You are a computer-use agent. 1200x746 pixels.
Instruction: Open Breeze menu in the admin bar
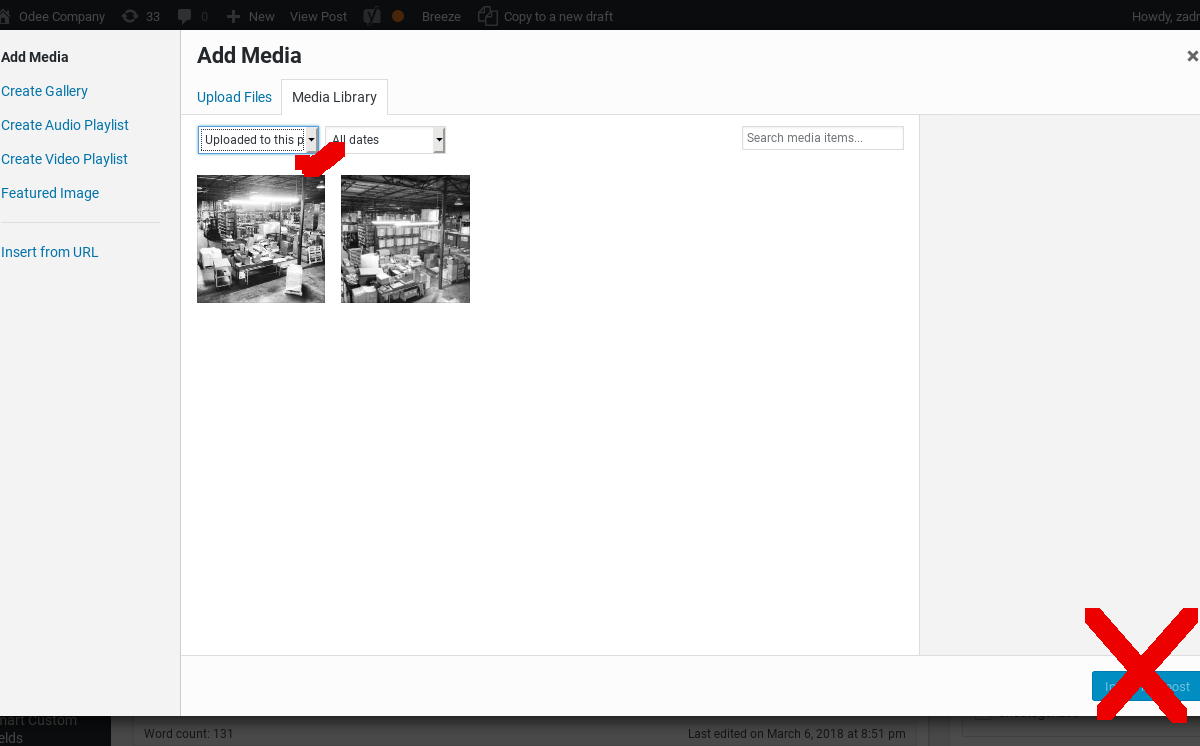coord(441,16)
